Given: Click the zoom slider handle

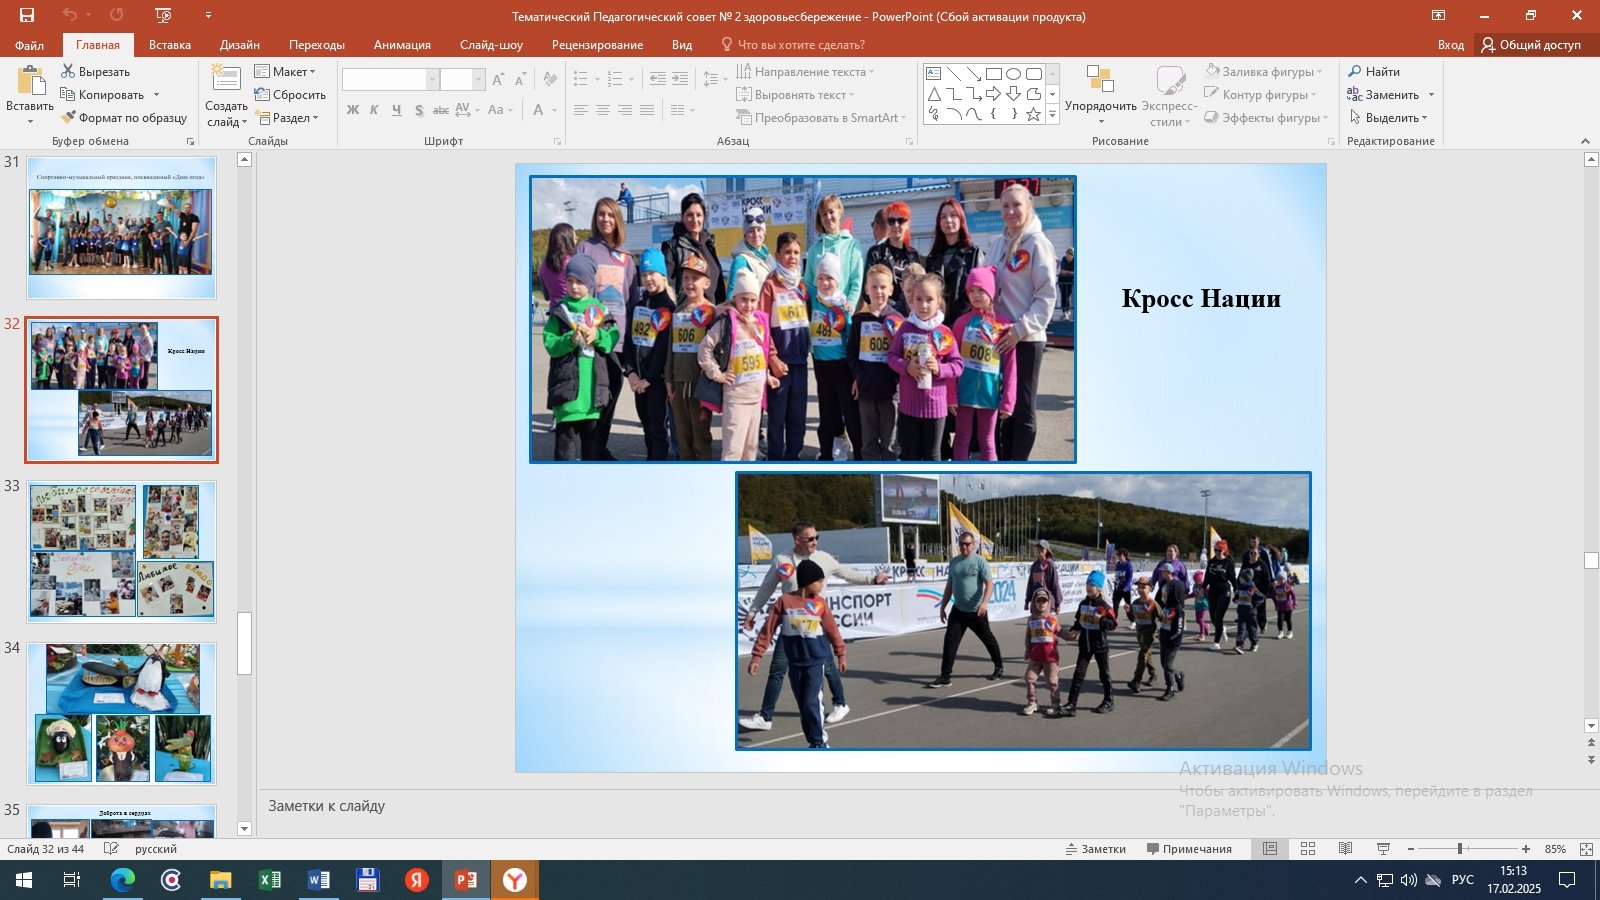Looking at the screenshot, I should click(x=1460, y=849).
